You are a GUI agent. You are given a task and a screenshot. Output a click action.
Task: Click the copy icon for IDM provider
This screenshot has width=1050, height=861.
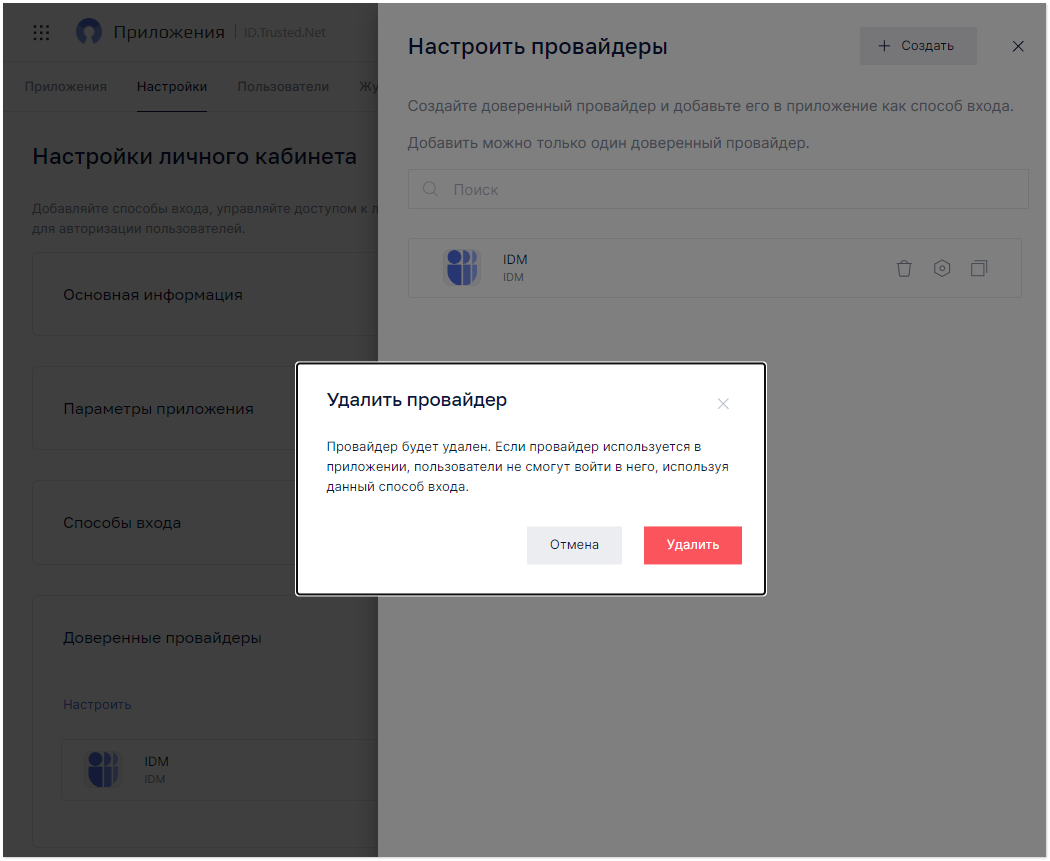[979, 268]
